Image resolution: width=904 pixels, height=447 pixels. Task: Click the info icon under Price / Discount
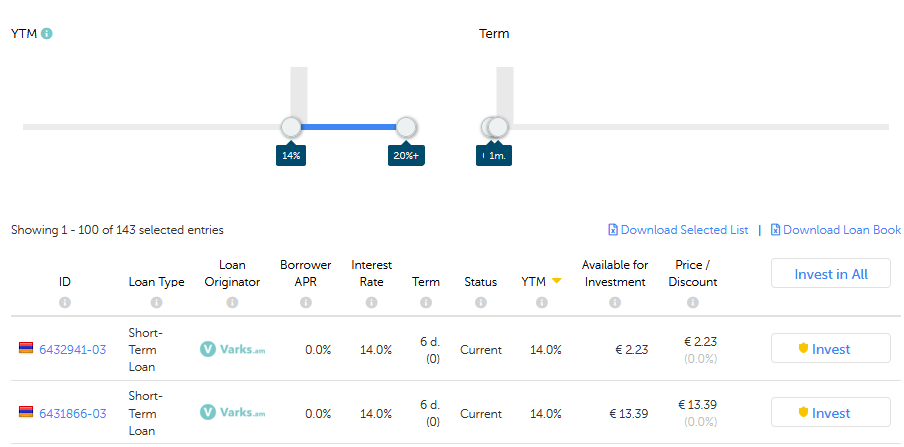(x=694, y=302)
